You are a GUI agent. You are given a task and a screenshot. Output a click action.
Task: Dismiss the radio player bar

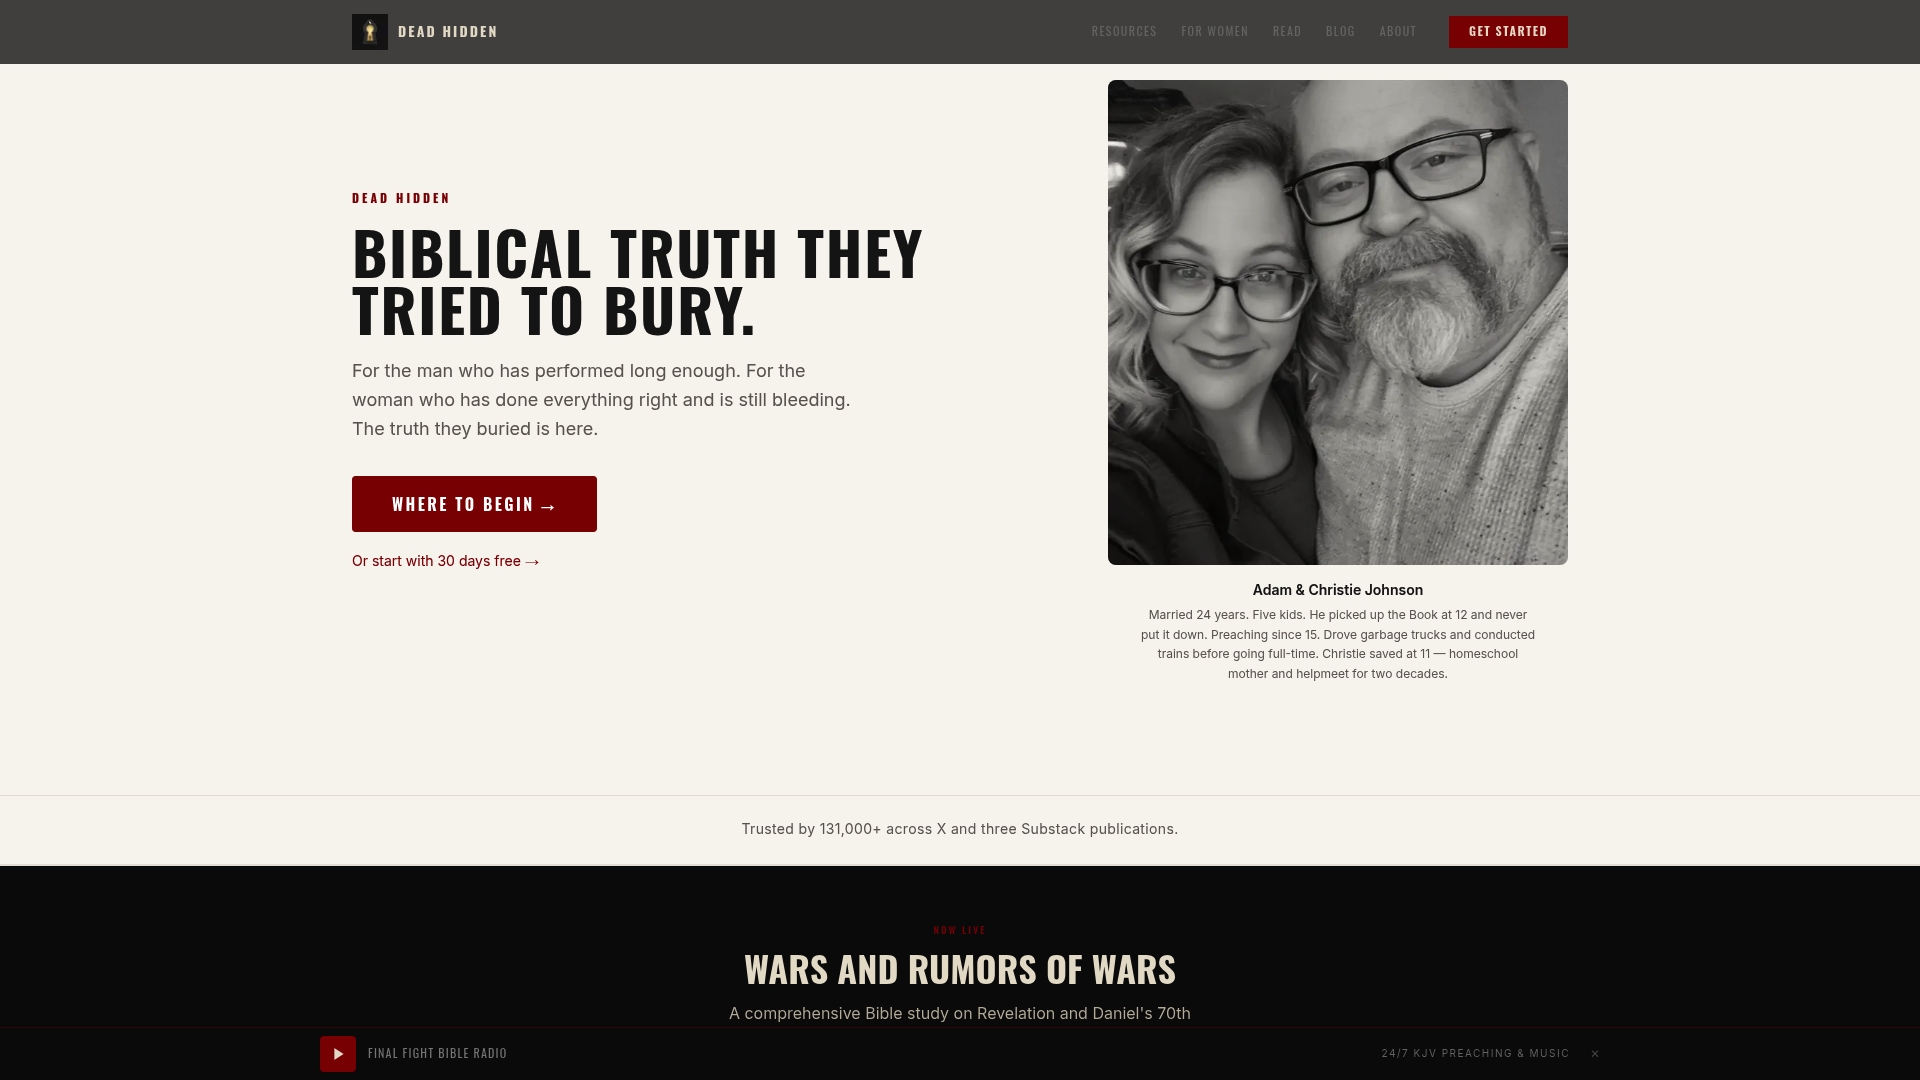1595,1054
